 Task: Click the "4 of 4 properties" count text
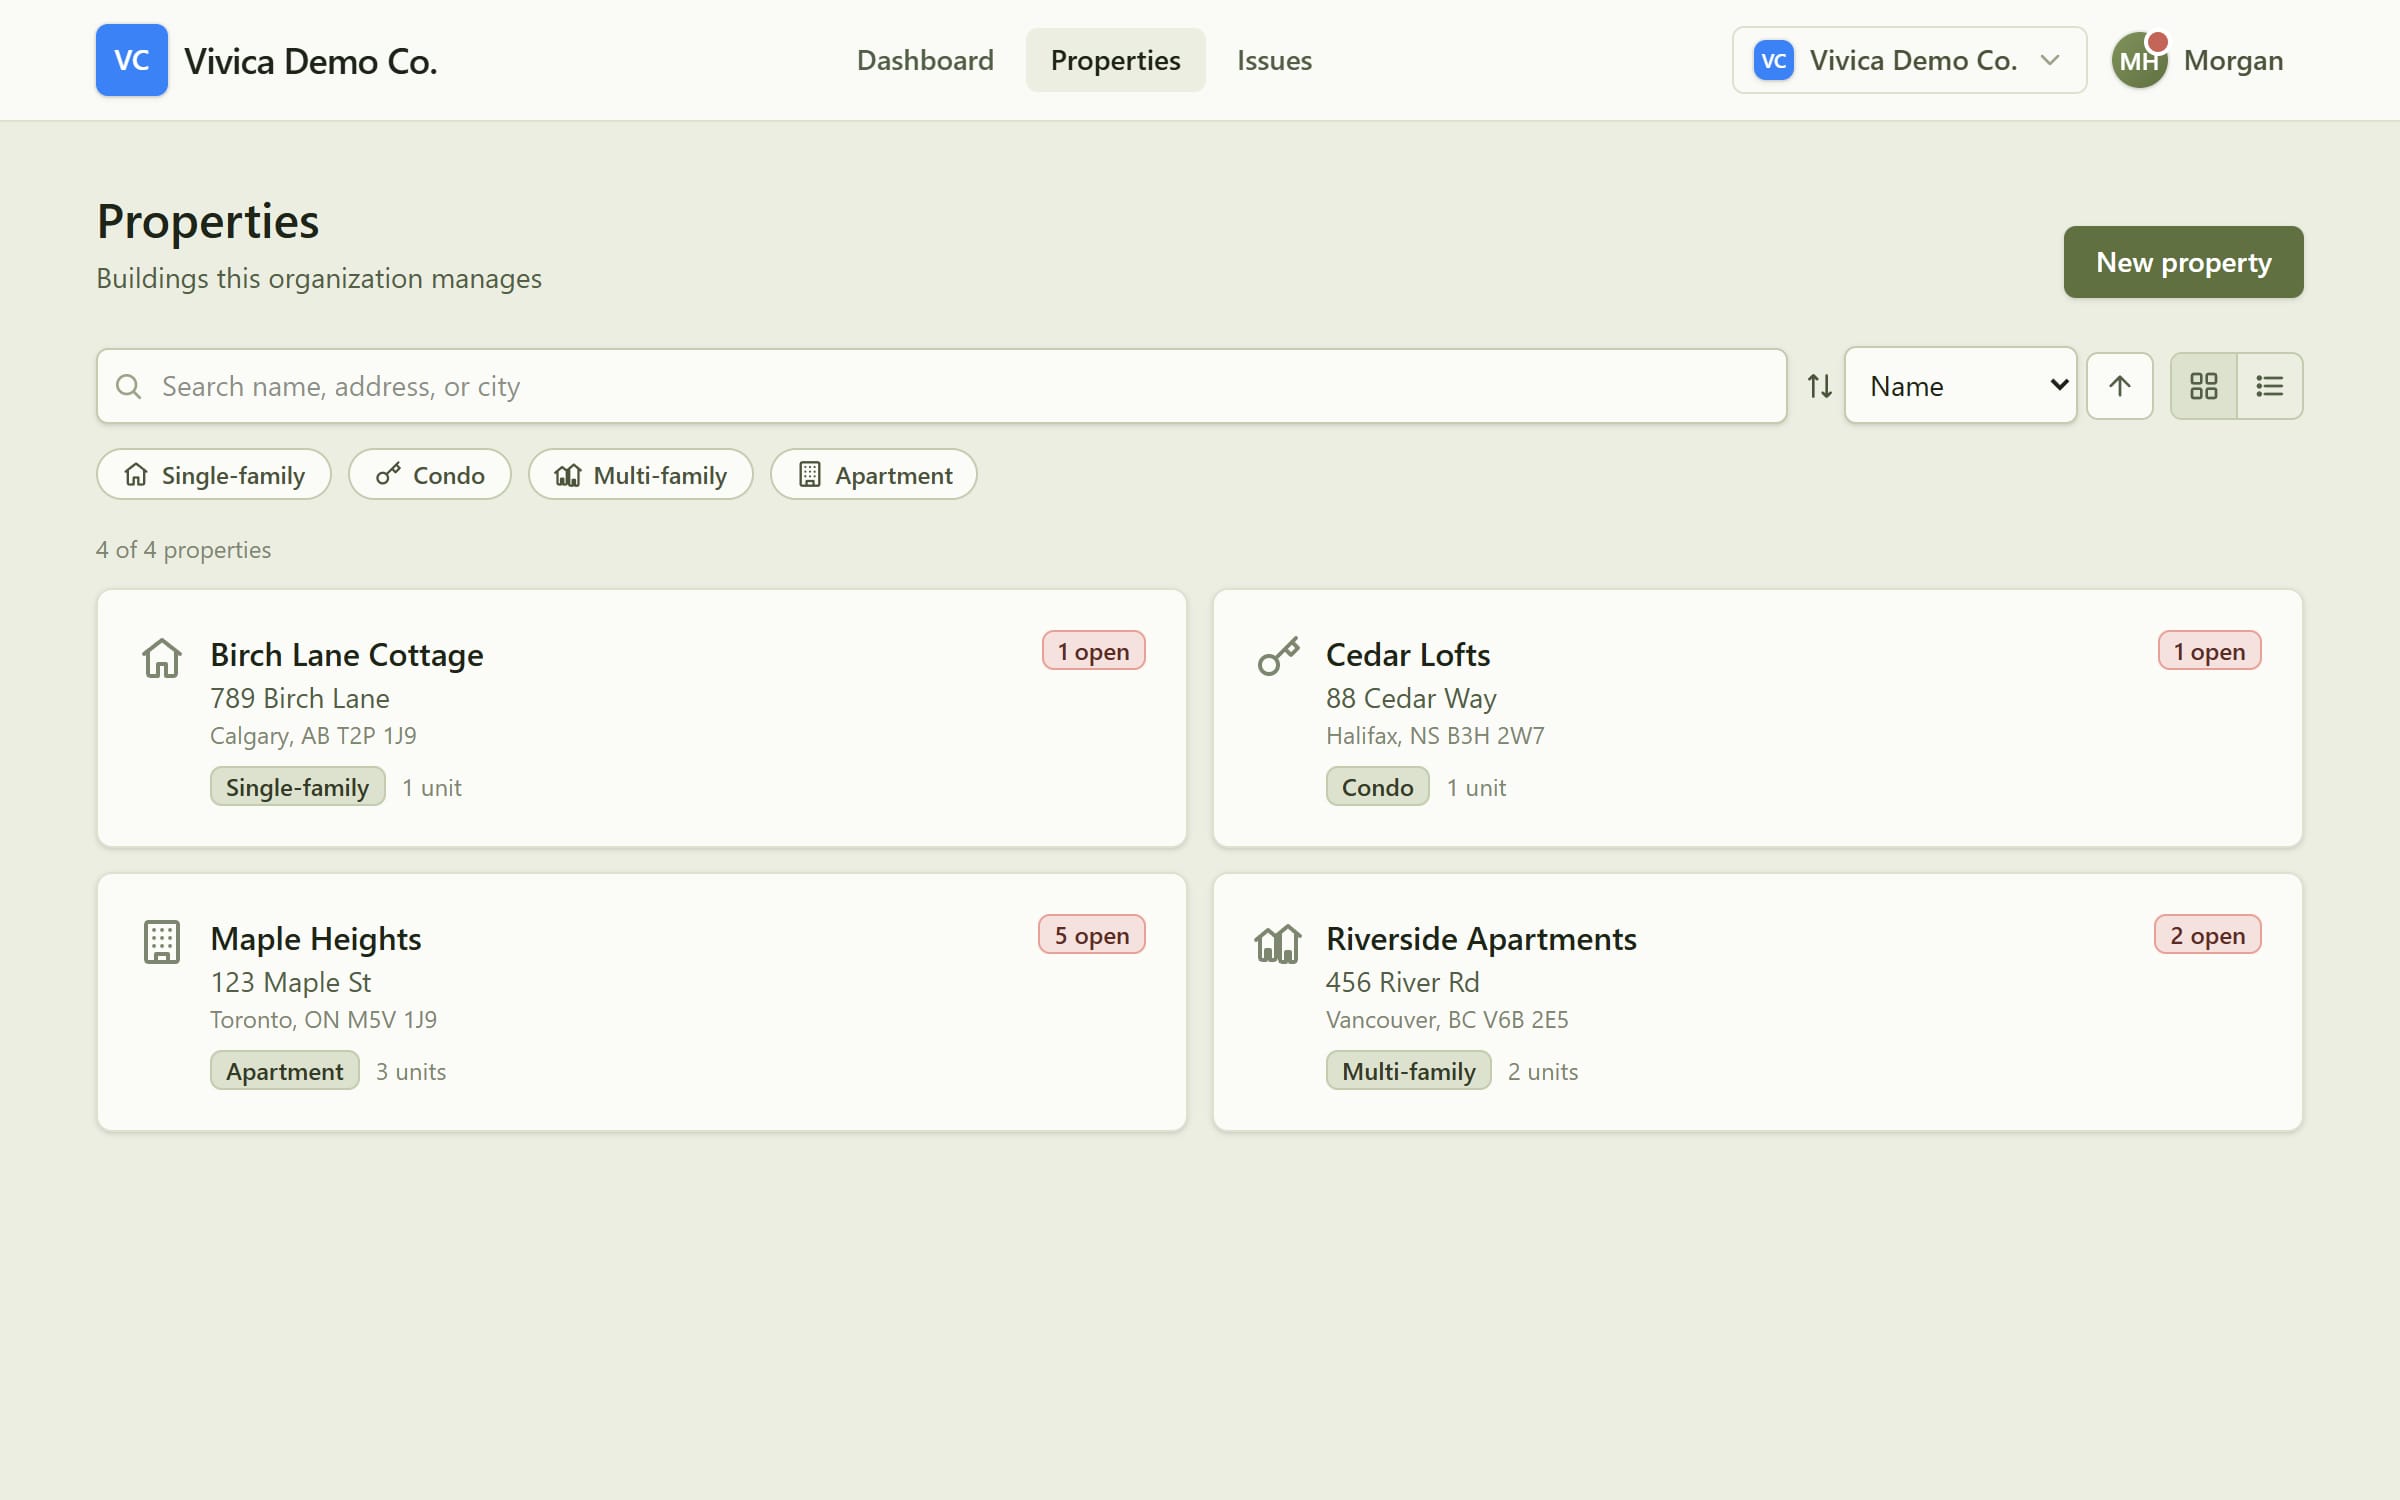[183, 550]
